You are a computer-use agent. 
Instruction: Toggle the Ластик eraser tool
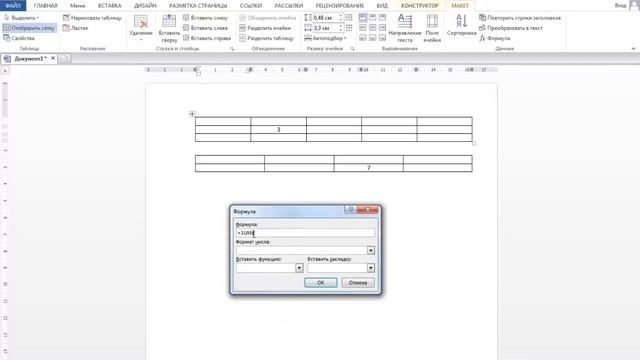coord(76,28)
